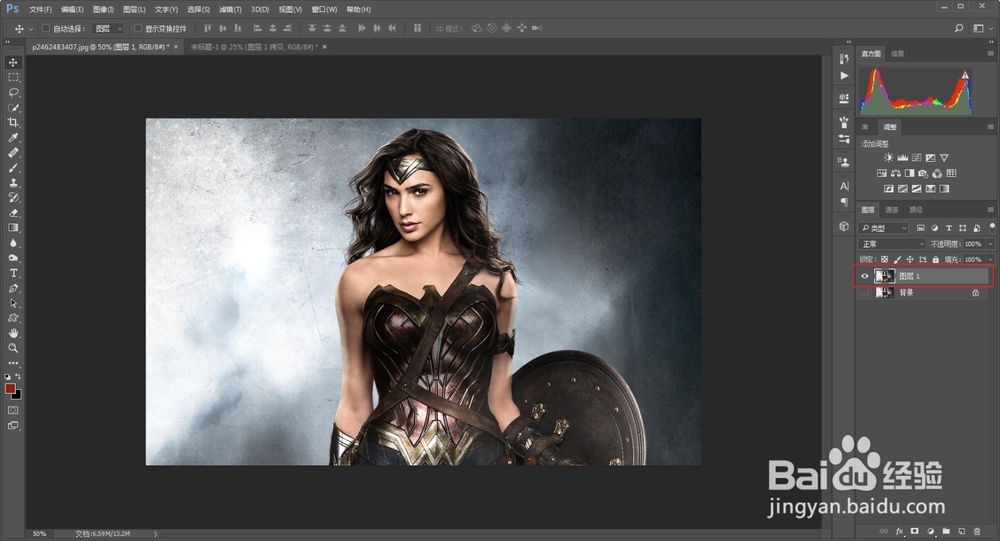Select the Crop tool
This screenshot has height=541, width=1000.
point(13,122)
